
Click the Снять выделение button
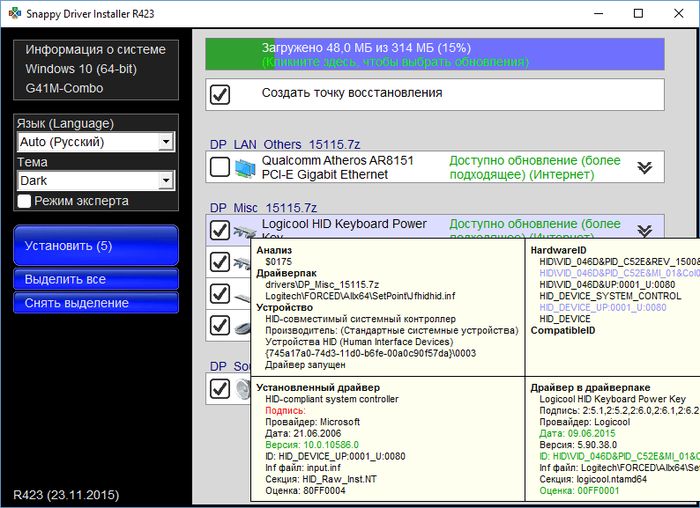(x=96, y=303)
